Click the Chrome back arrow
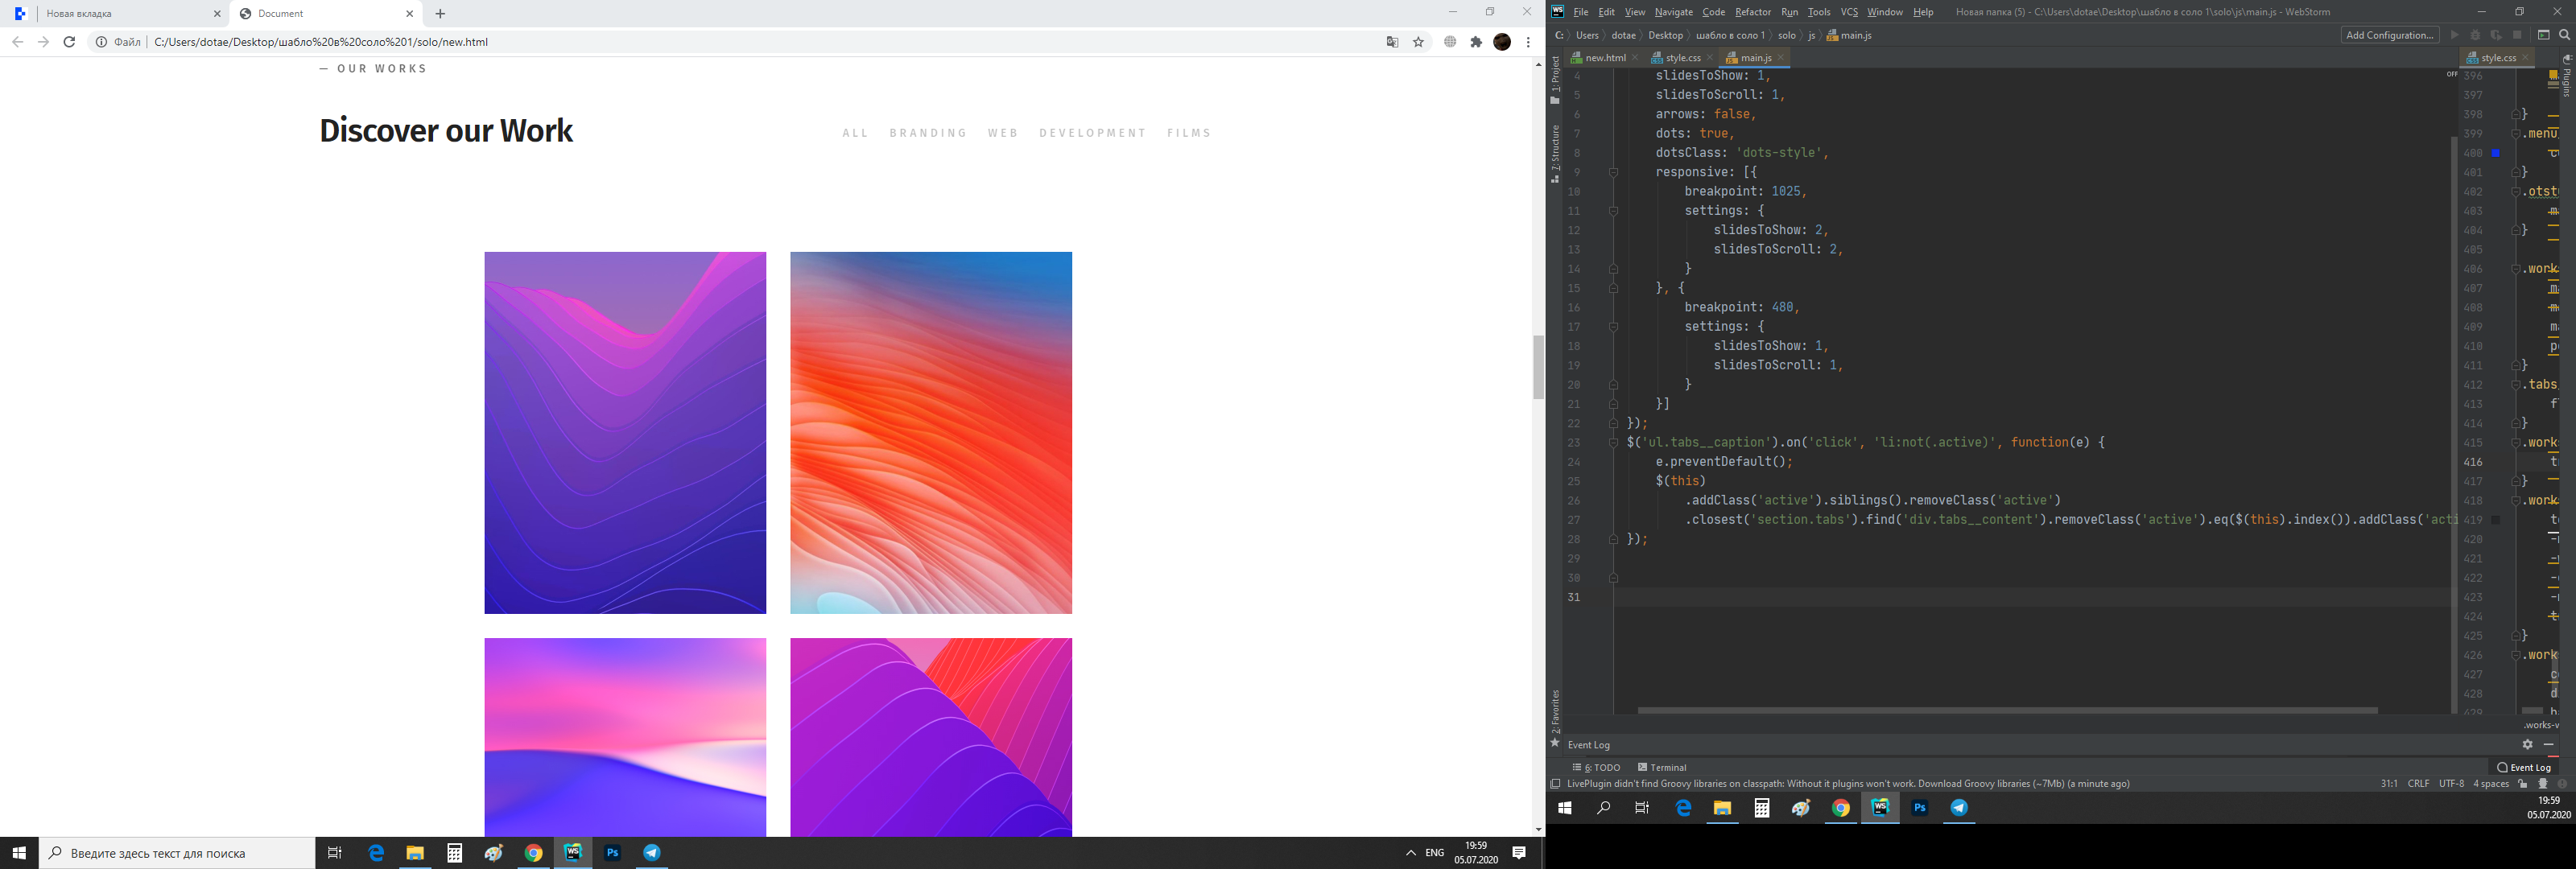This screenshot has height=869, width=2576. pyautogui.click(x=17, y=42)
